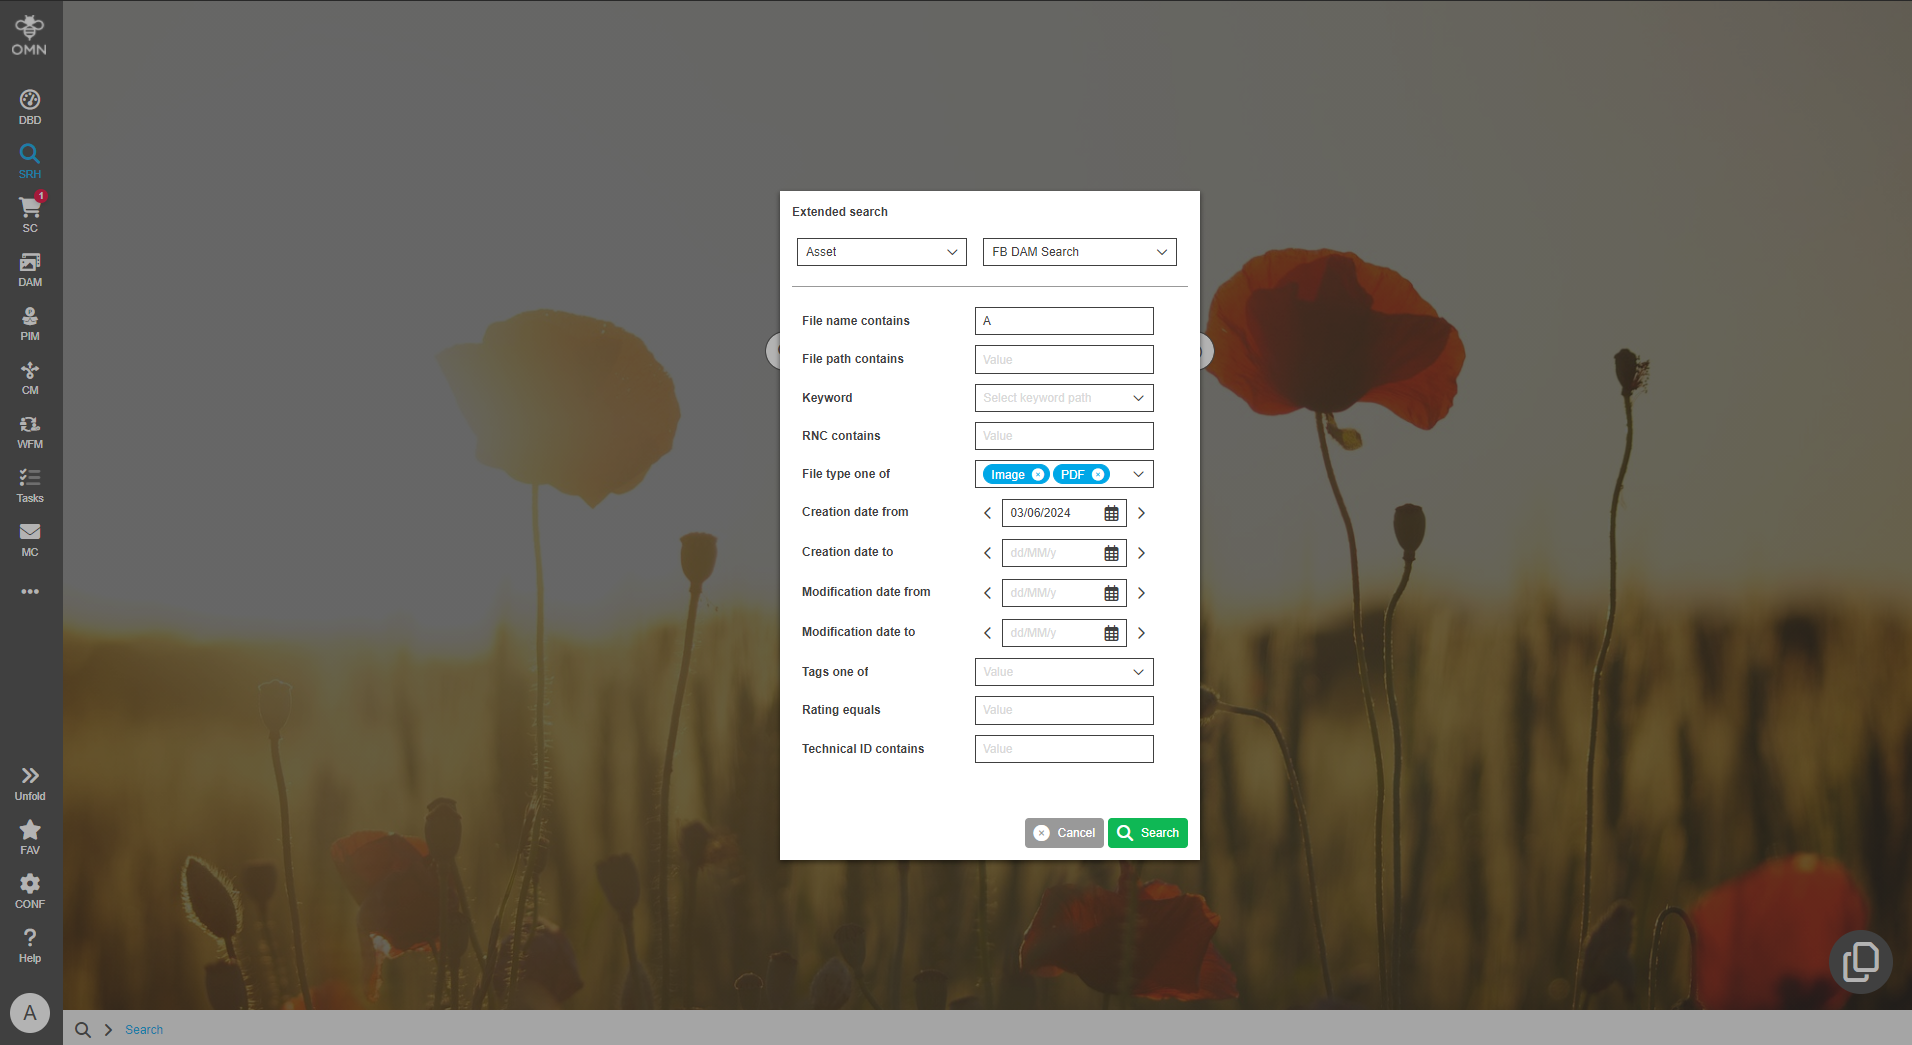Open the DAM module
This screenshot has width=1912, height=1045.
29,268
